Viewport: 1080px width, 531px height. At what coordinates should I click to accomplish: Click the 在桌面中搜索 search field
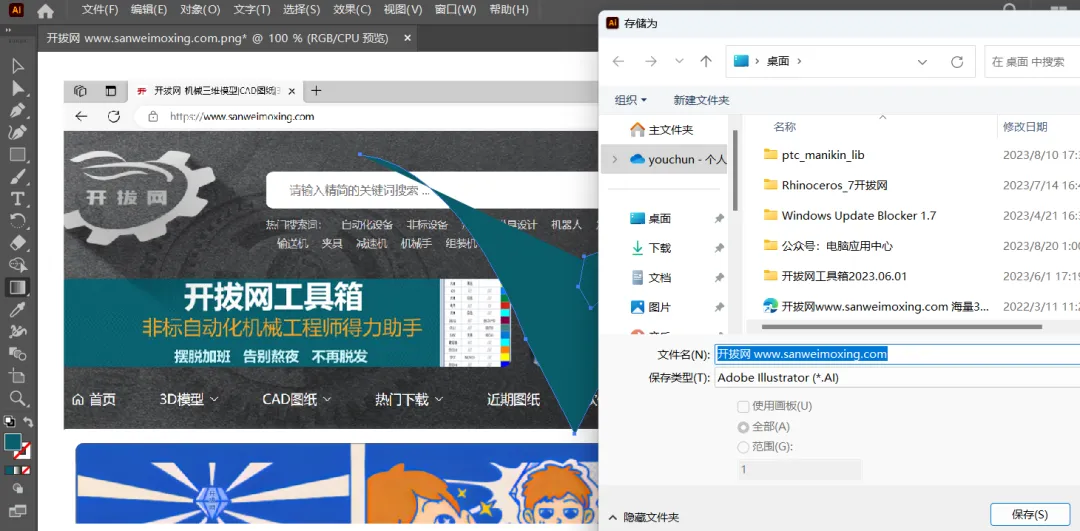(x=1032, y=62)
